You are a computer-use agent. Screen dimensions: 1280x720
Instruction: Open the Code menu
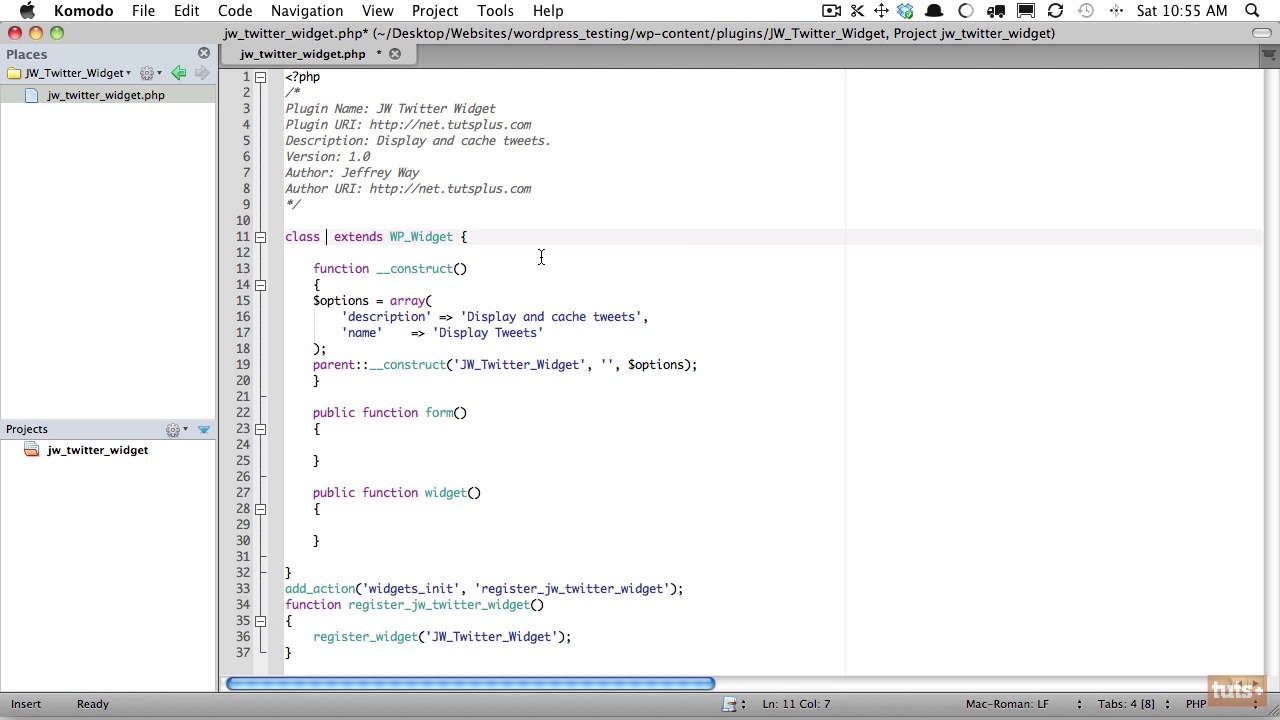click(x=235, y=11)
